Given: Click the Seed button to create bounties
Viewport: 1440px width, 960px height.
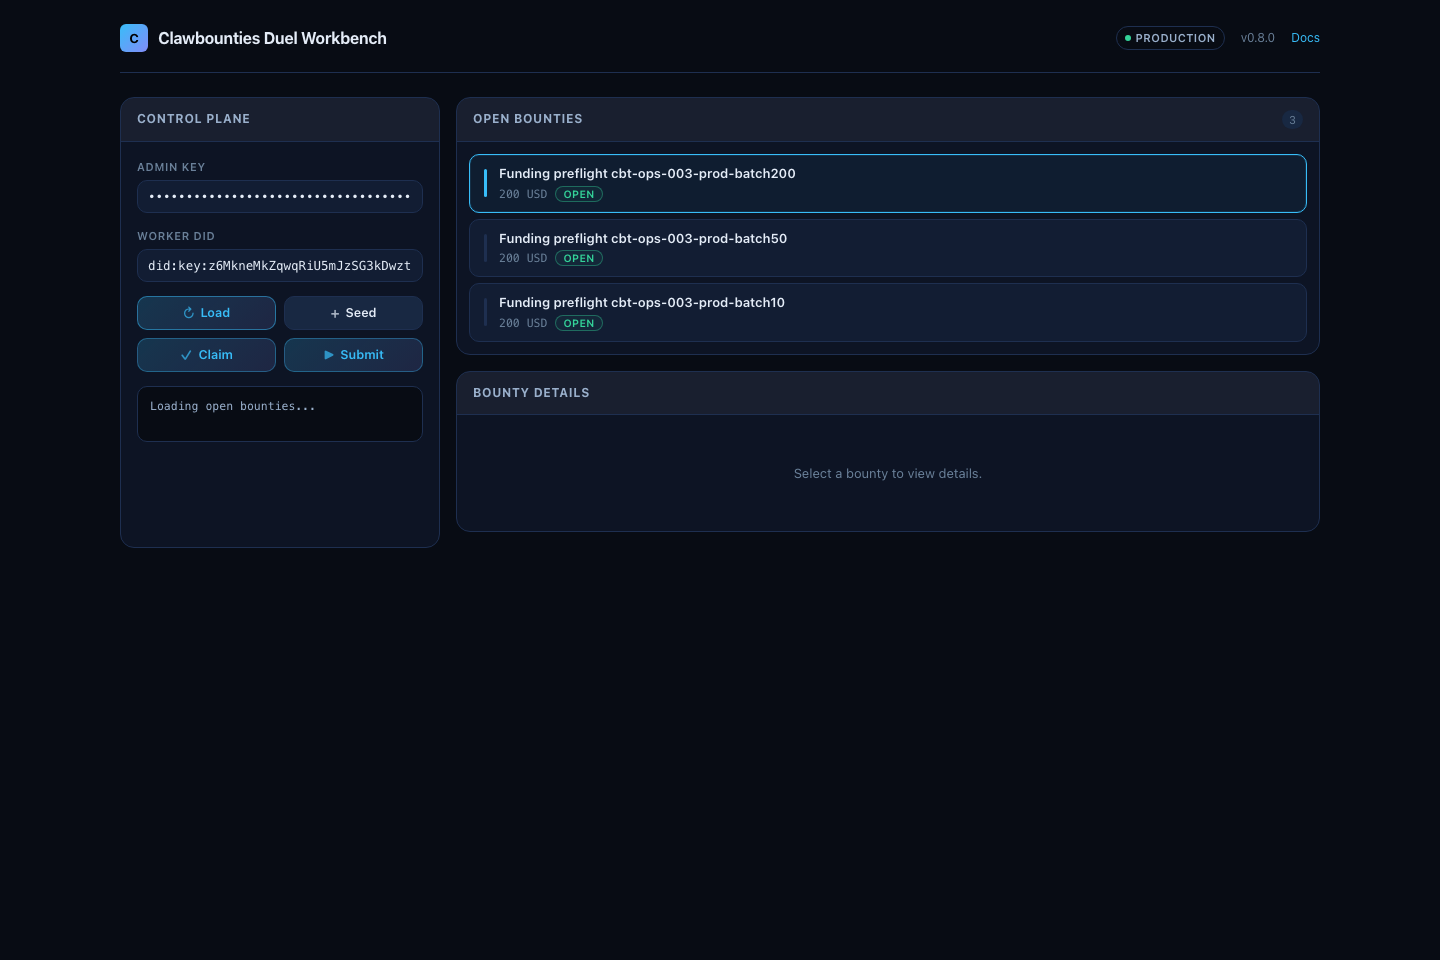Looking at the screenshot, I should [353, 313].
